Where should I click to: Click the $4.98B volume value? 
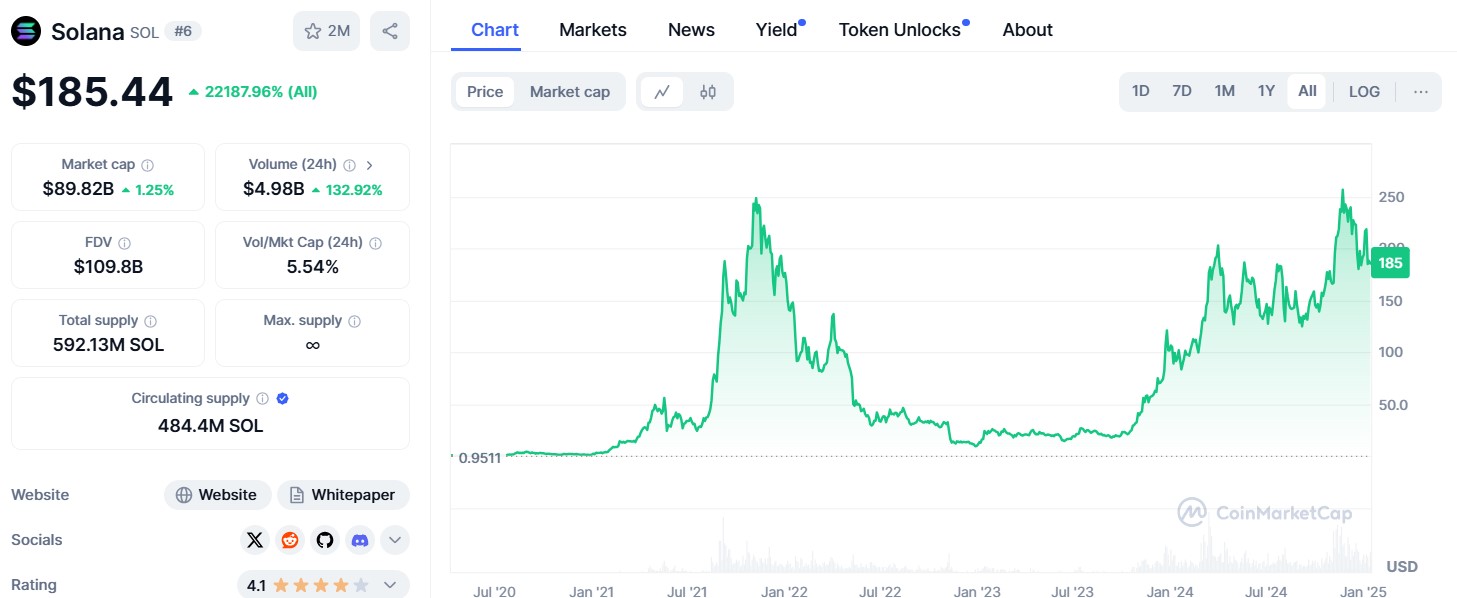[273, 189]
